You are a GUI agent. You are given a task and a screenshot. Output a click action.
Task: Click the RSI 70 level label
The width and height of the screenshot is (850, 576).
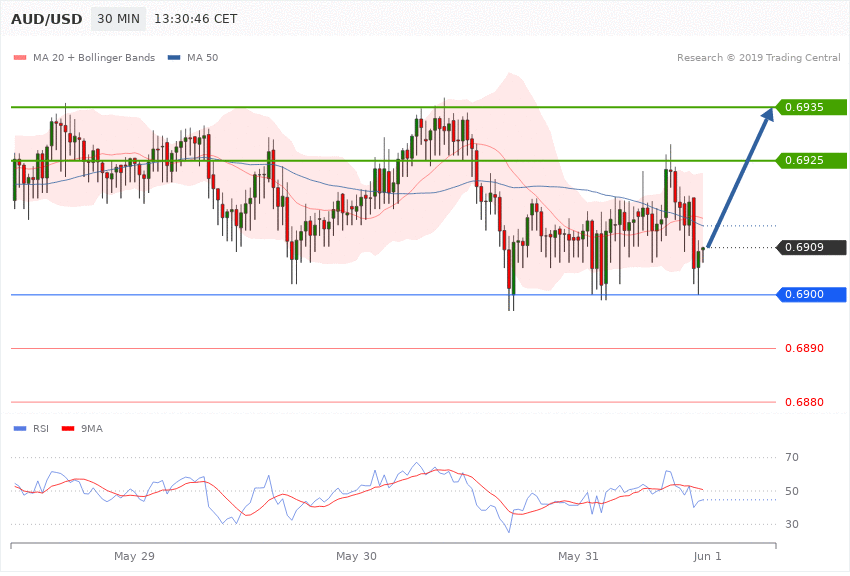pyautogui.click(x=792, y=457)
